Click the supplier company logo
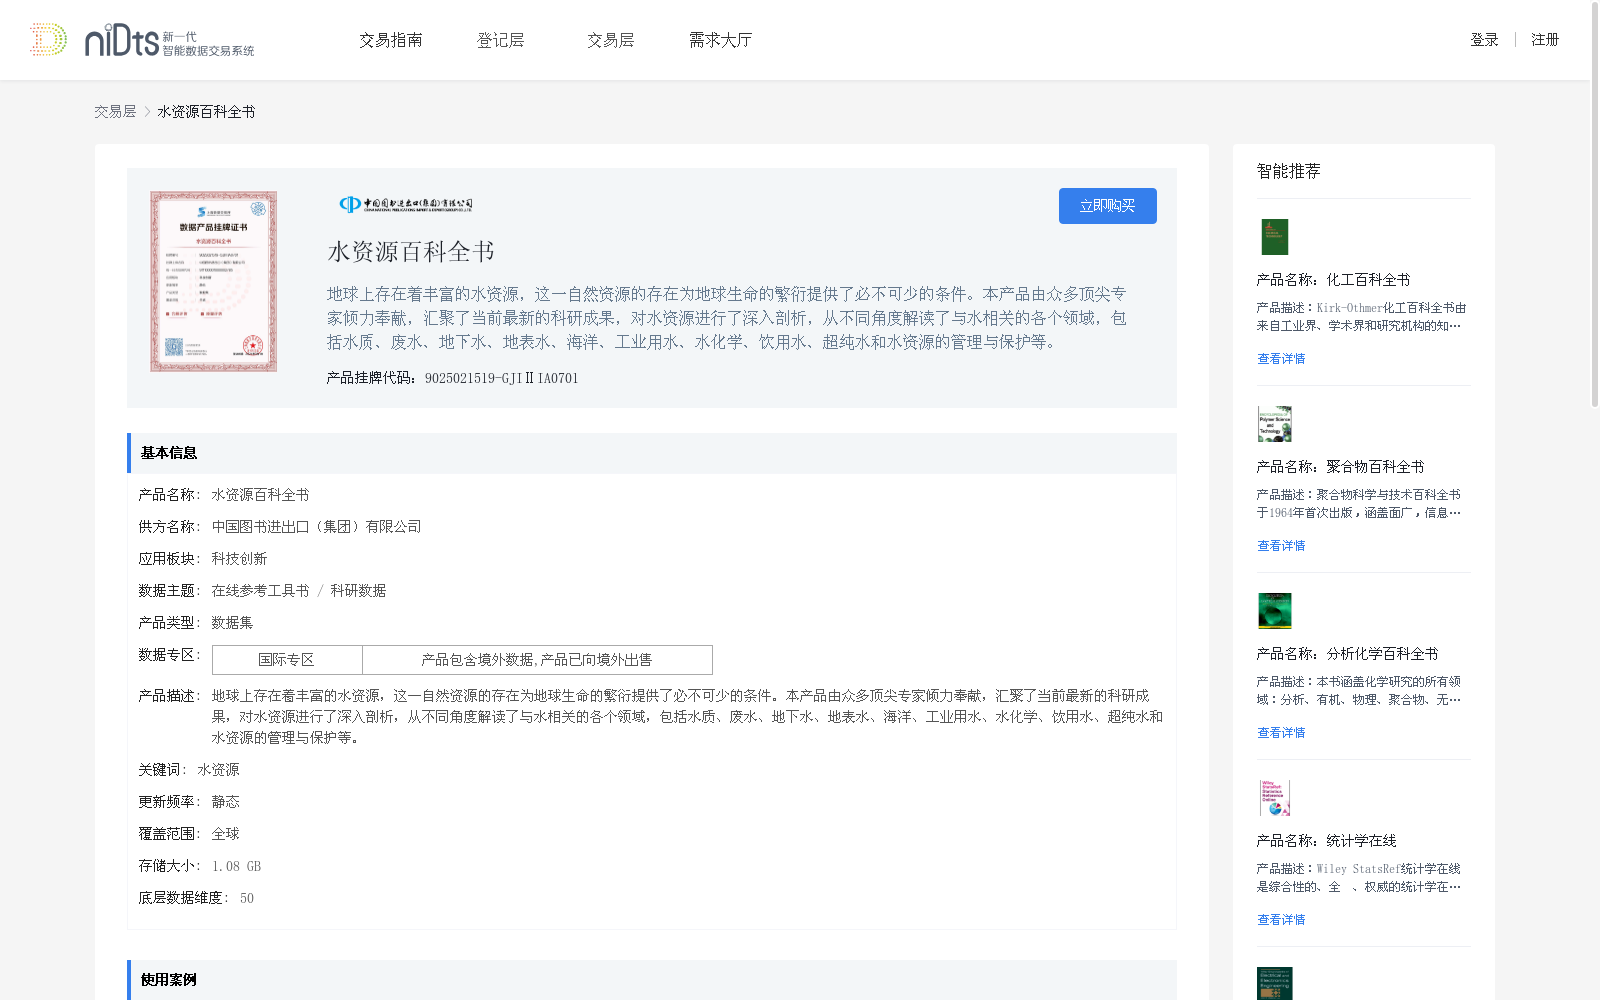Viewport: 1600px width, 1000px height. [x=405, y=204]
